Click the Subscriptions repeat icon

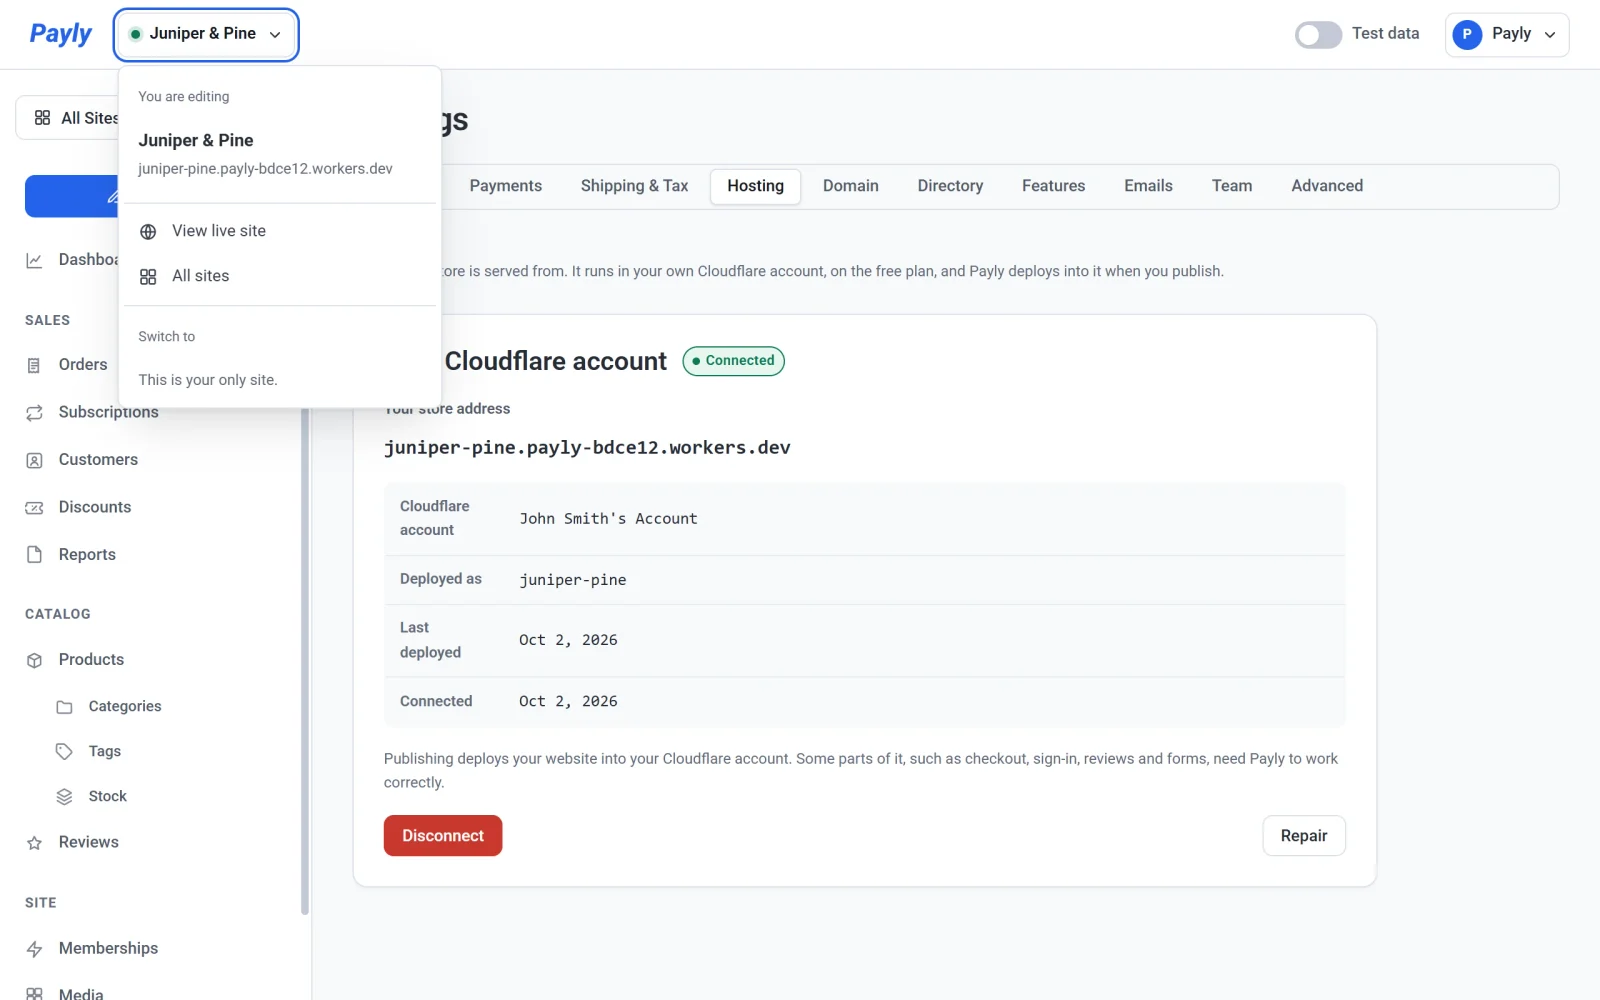34,413
